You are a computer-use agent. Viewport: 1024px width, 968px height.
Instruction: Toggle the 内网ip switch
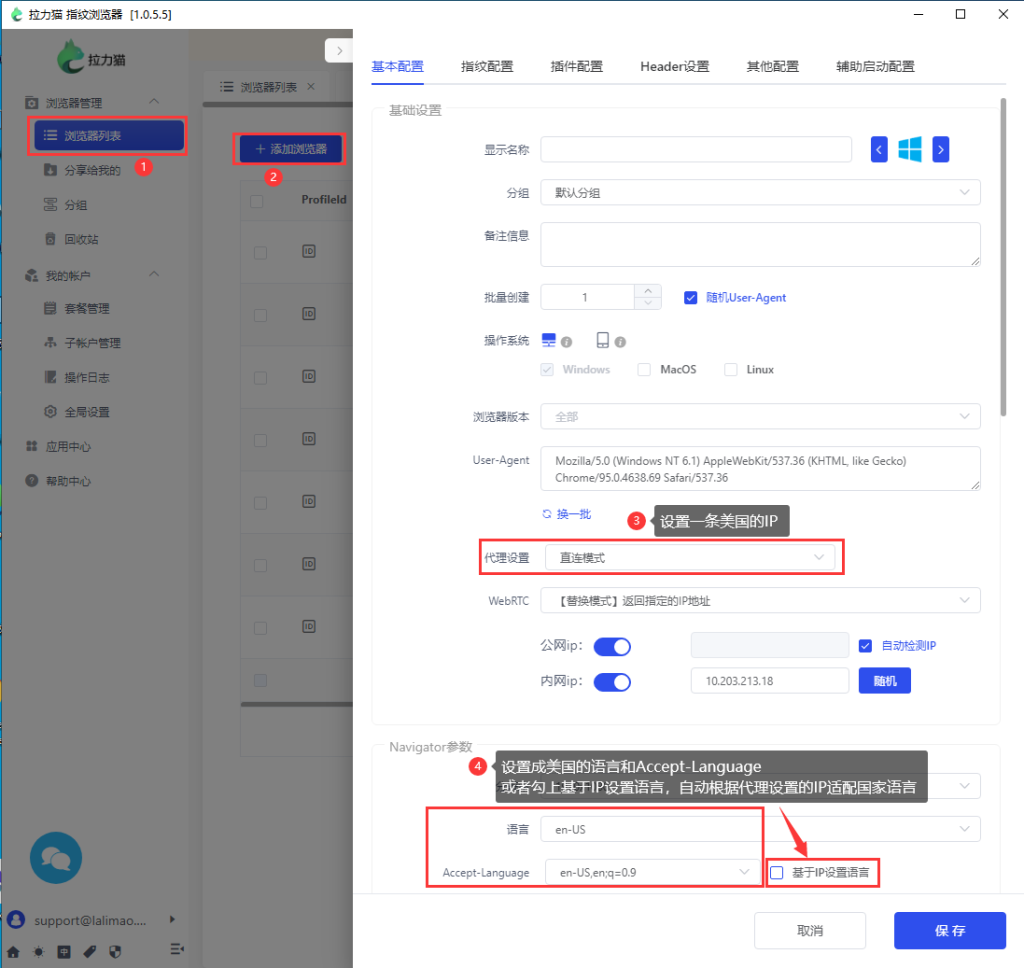(612, 681)
